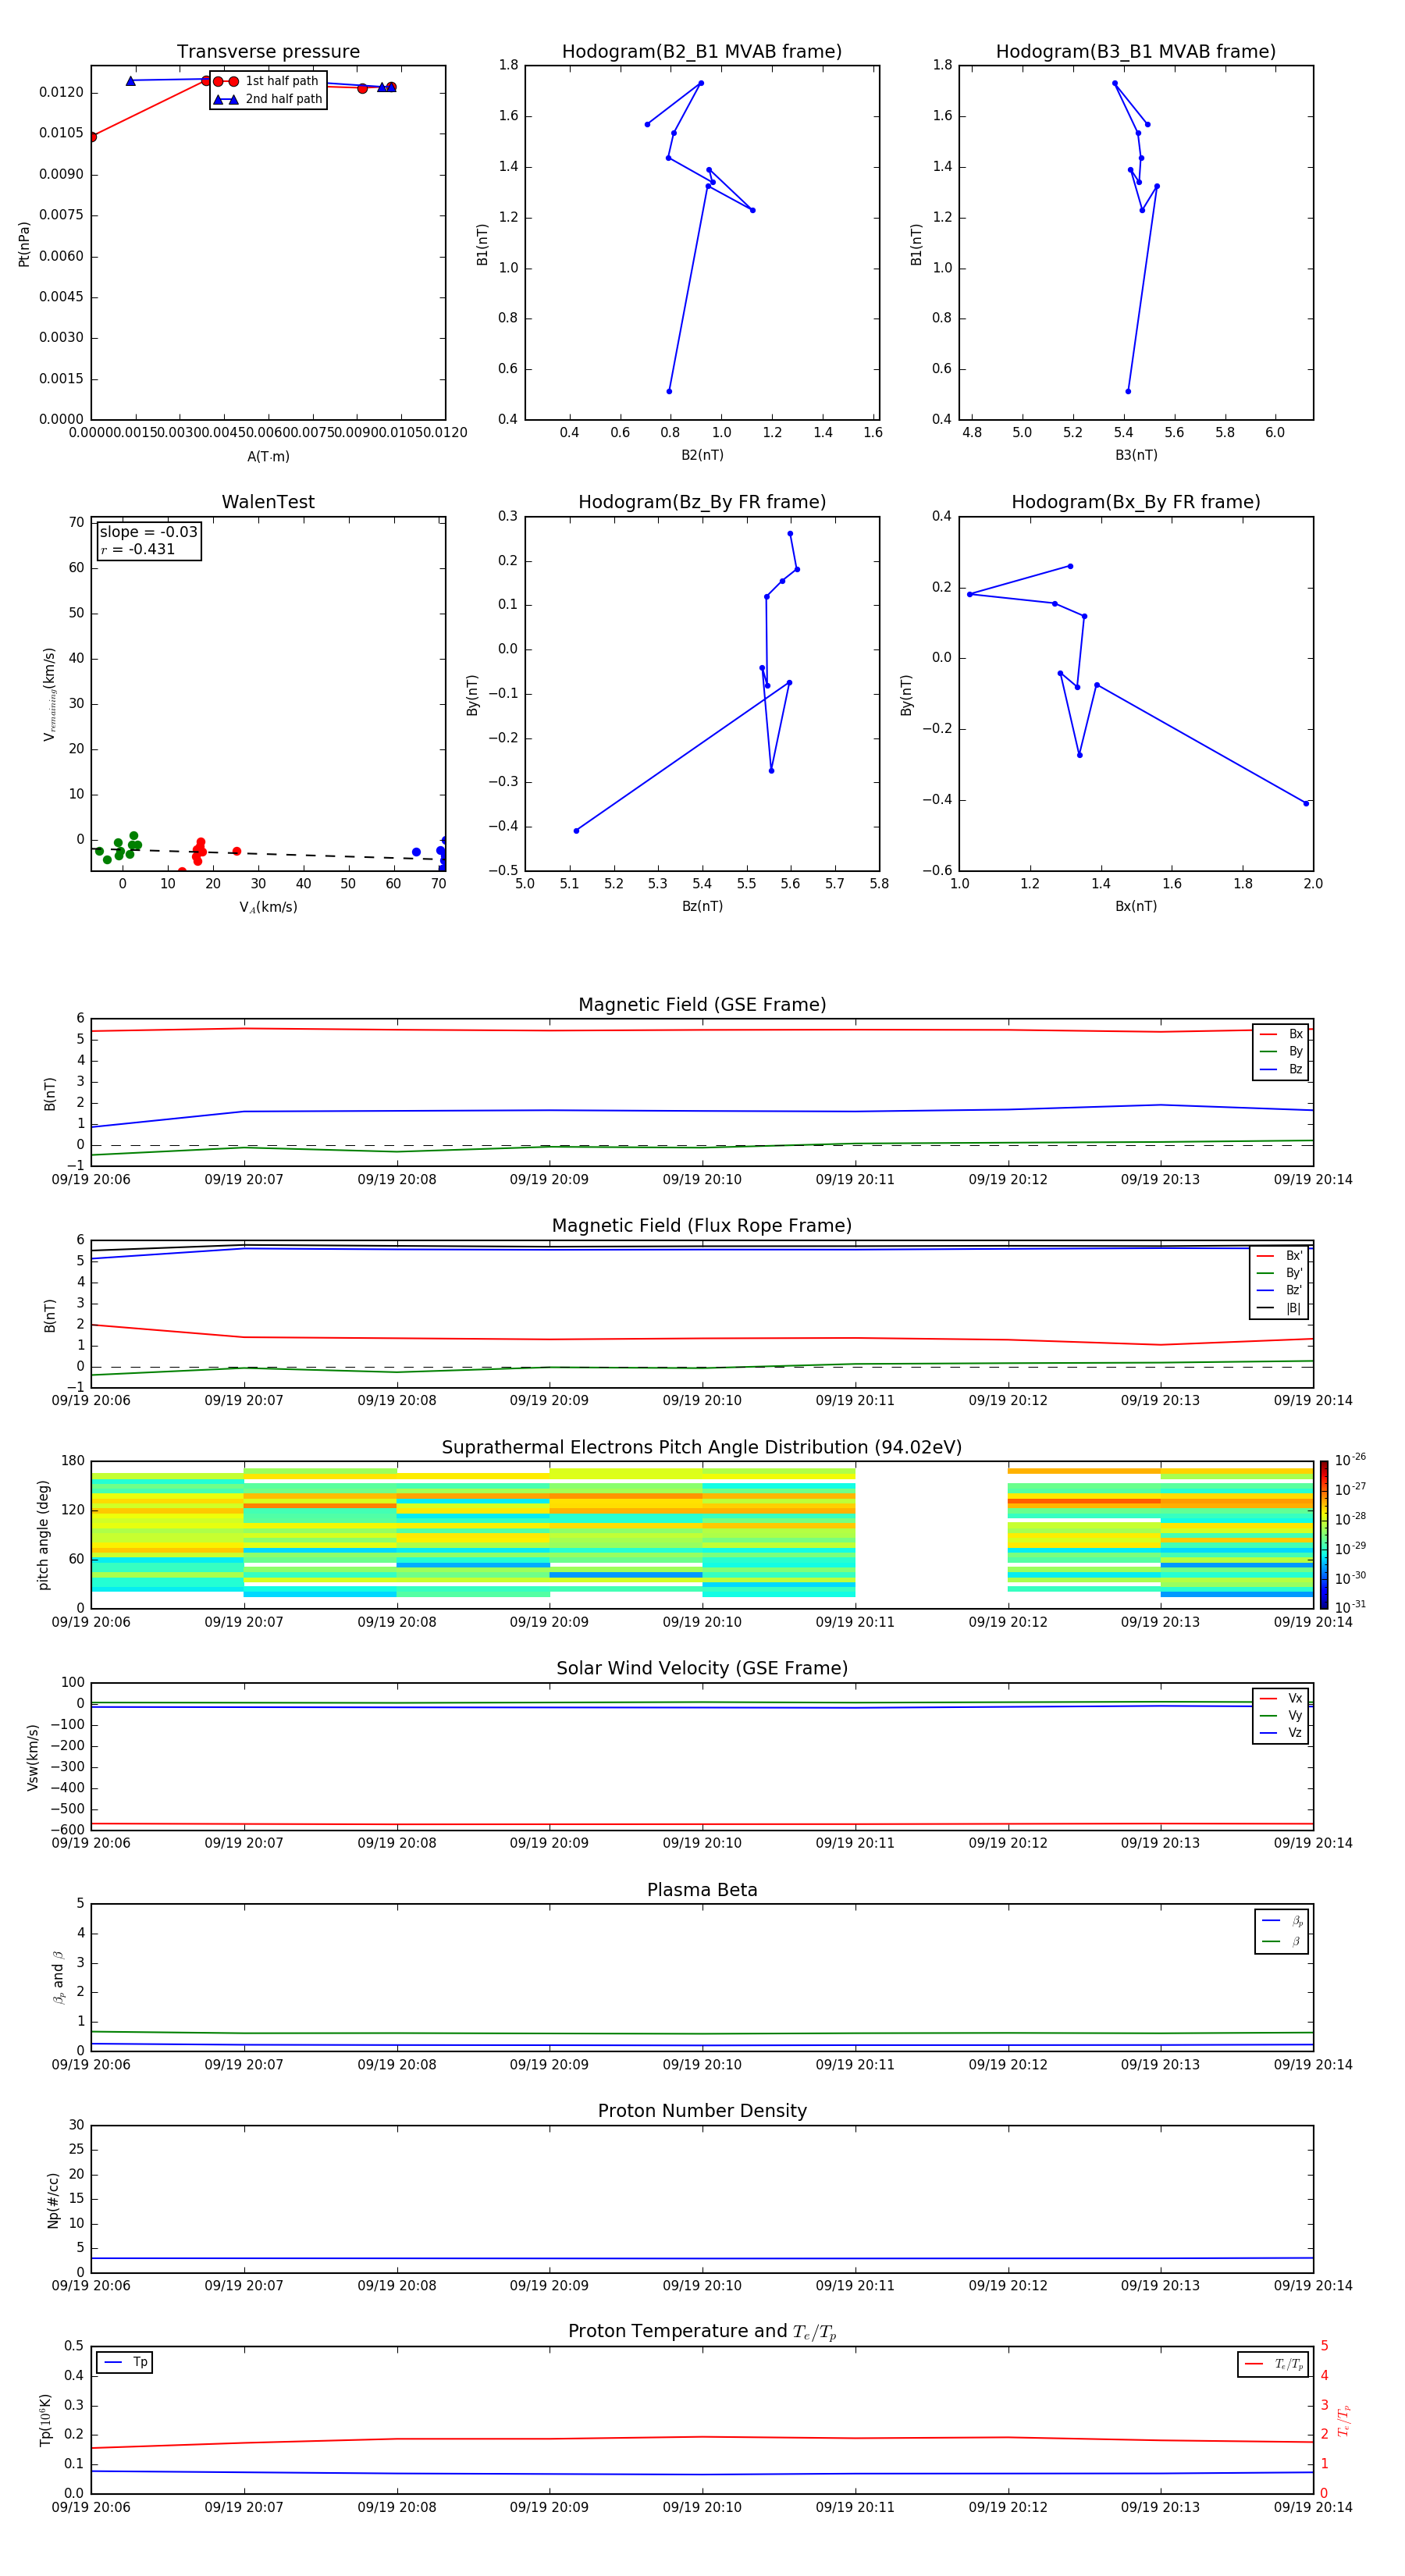The image size is (1405, 2576).
Task: Click the Suprathermal Electrons Pitch Angle Distribution title
Action: (702, 1448)
